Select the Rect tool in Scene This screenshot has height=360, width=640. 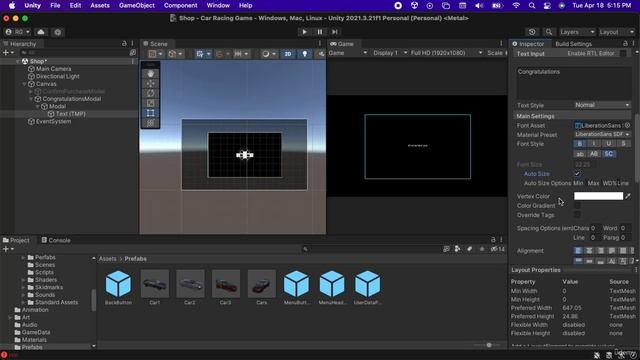pyautogui.click(x=151, y=113)
